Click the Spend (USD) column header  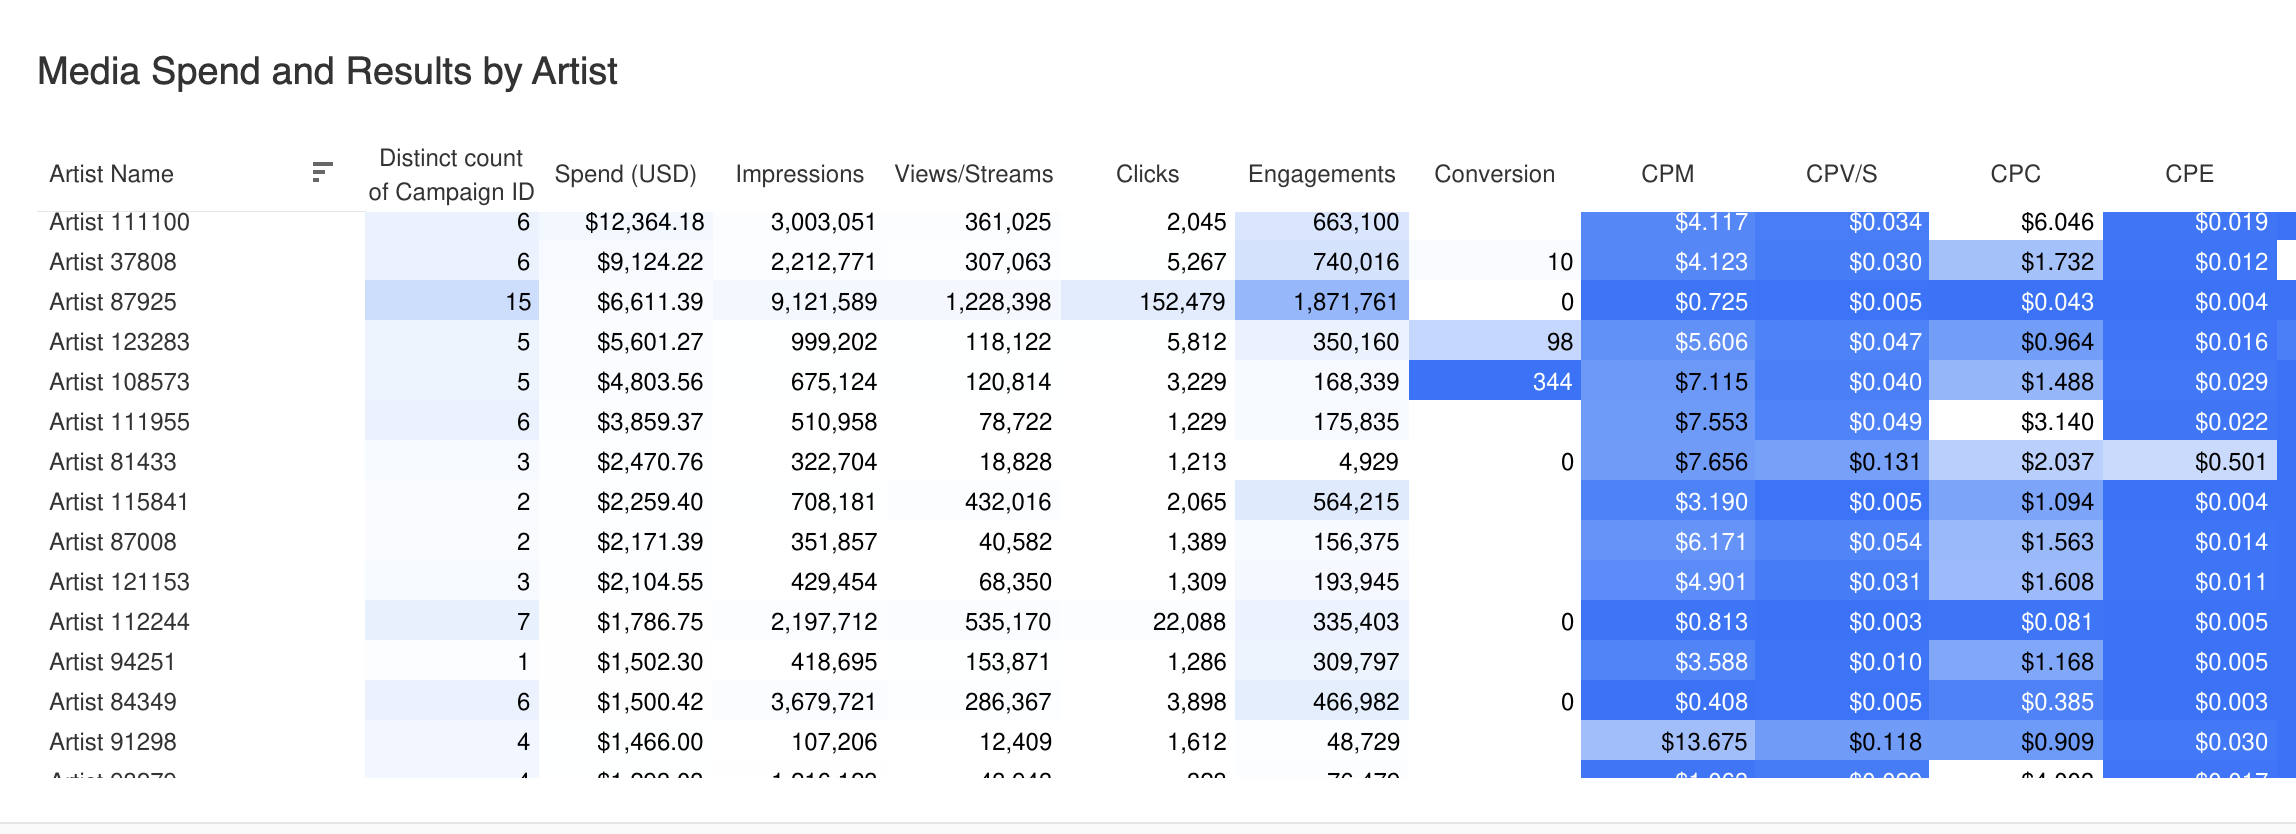[625, 174]
